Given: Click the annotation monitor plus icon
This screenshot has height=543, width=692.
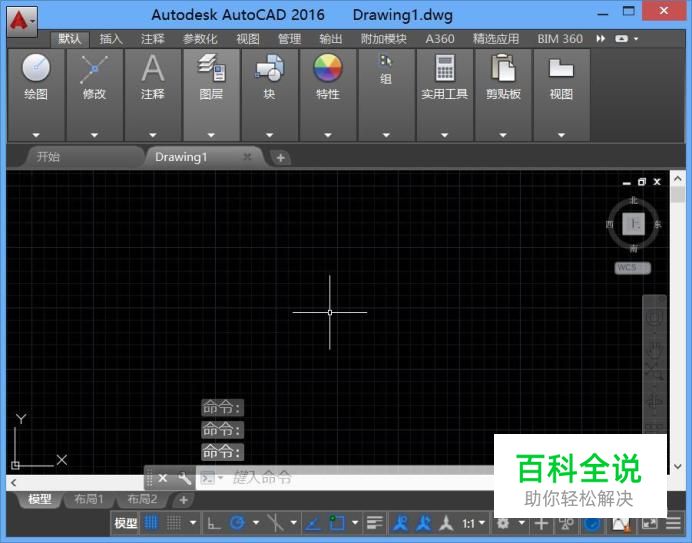Looking at the screenshot, I should click(x=542, y=524).
